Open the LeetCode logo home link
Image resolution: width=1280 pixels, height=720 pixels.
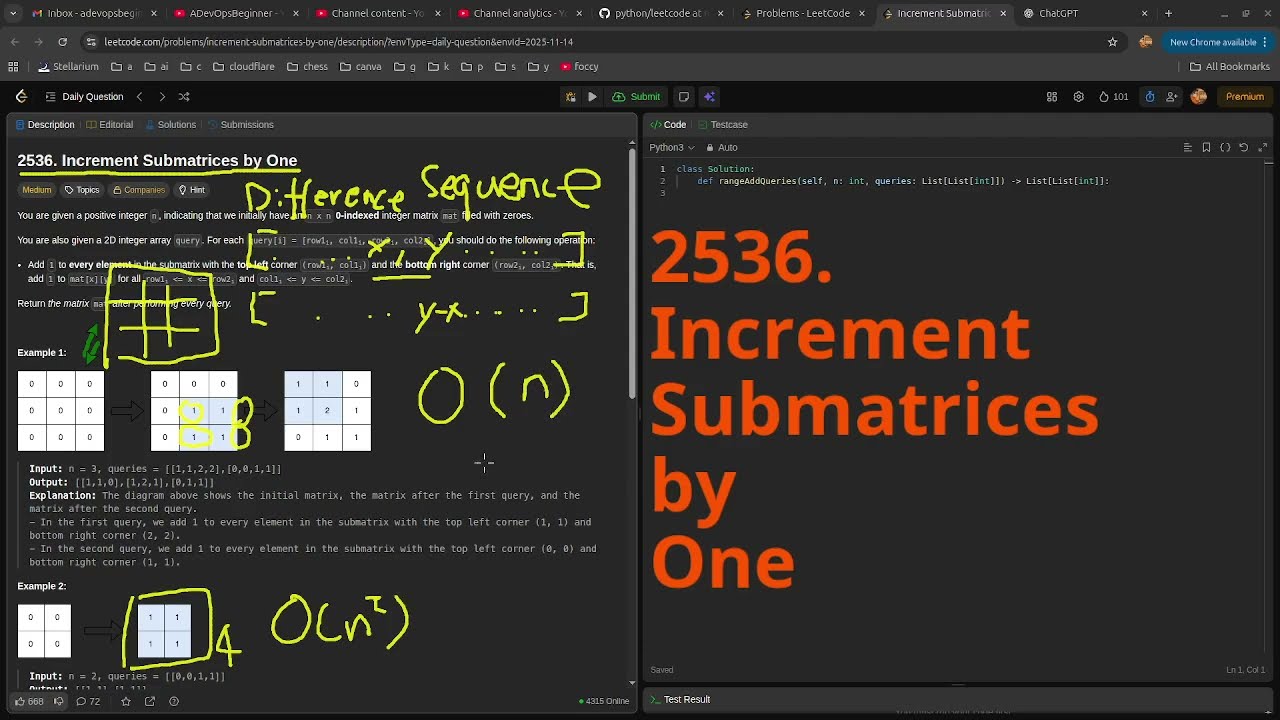tap(21, 96)
